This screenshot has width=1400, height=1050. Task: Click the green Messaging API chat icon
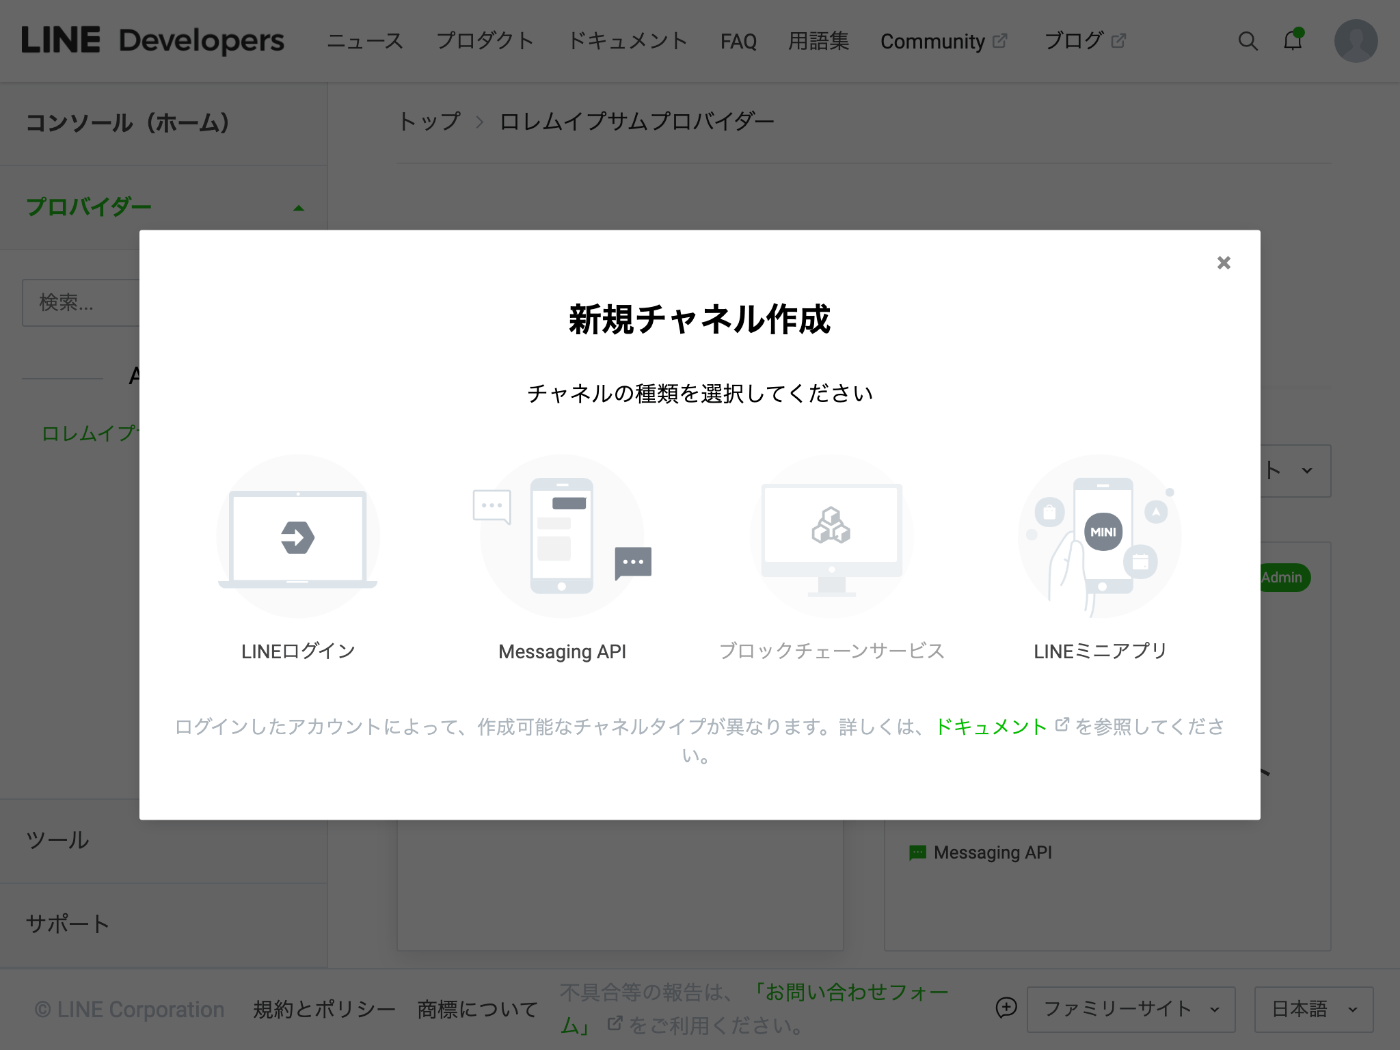click(917, 853)
